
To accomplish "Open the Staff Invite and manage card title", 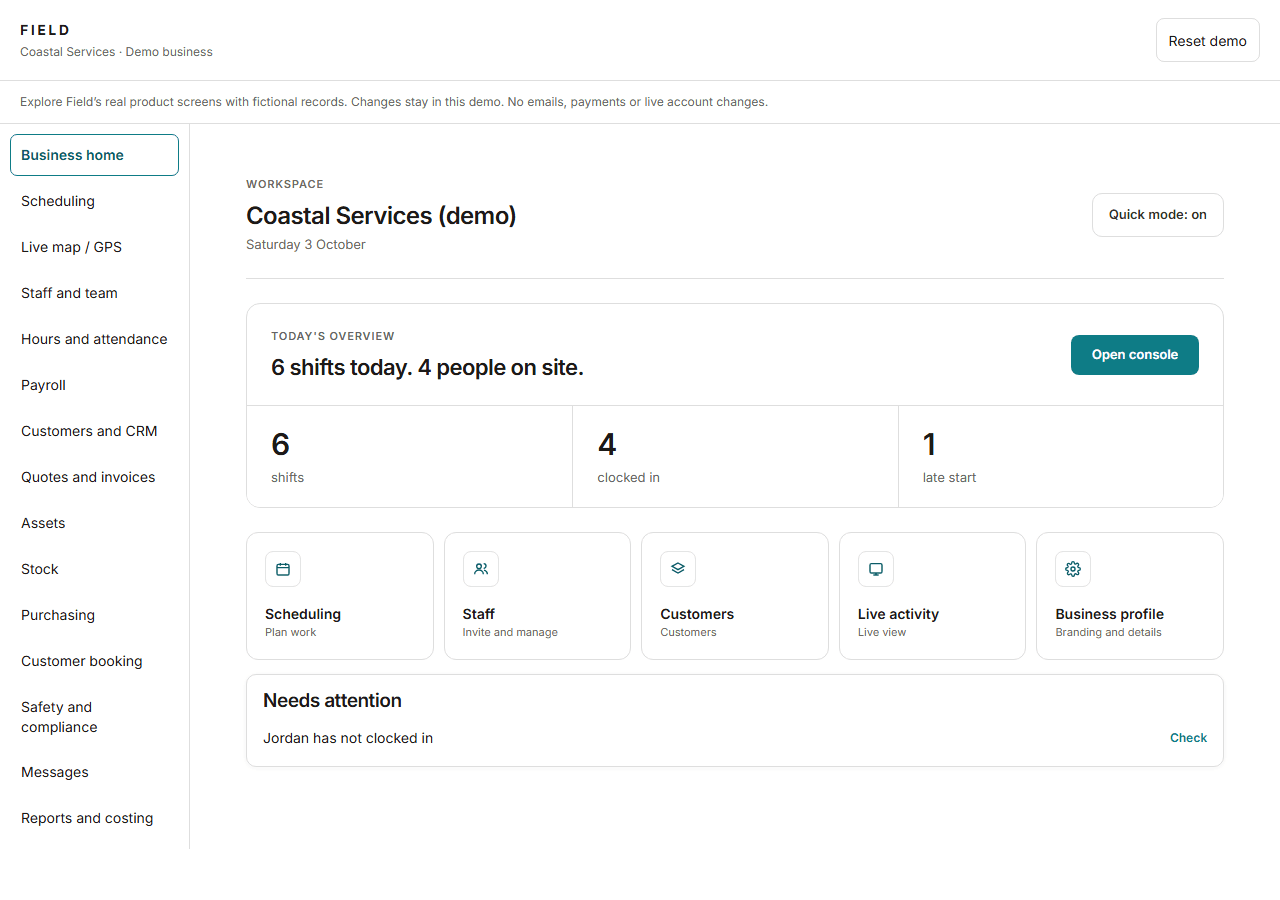I will pyautogui.click(x=479, y=614).
